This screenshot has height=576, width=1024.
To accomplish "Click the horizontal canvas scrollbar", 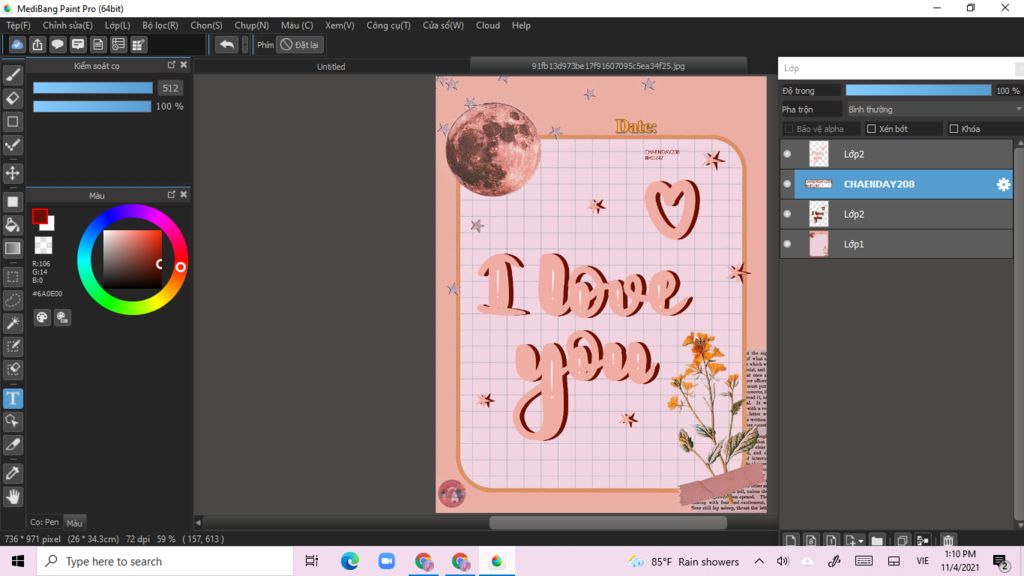I will click(x=608, y=522).
